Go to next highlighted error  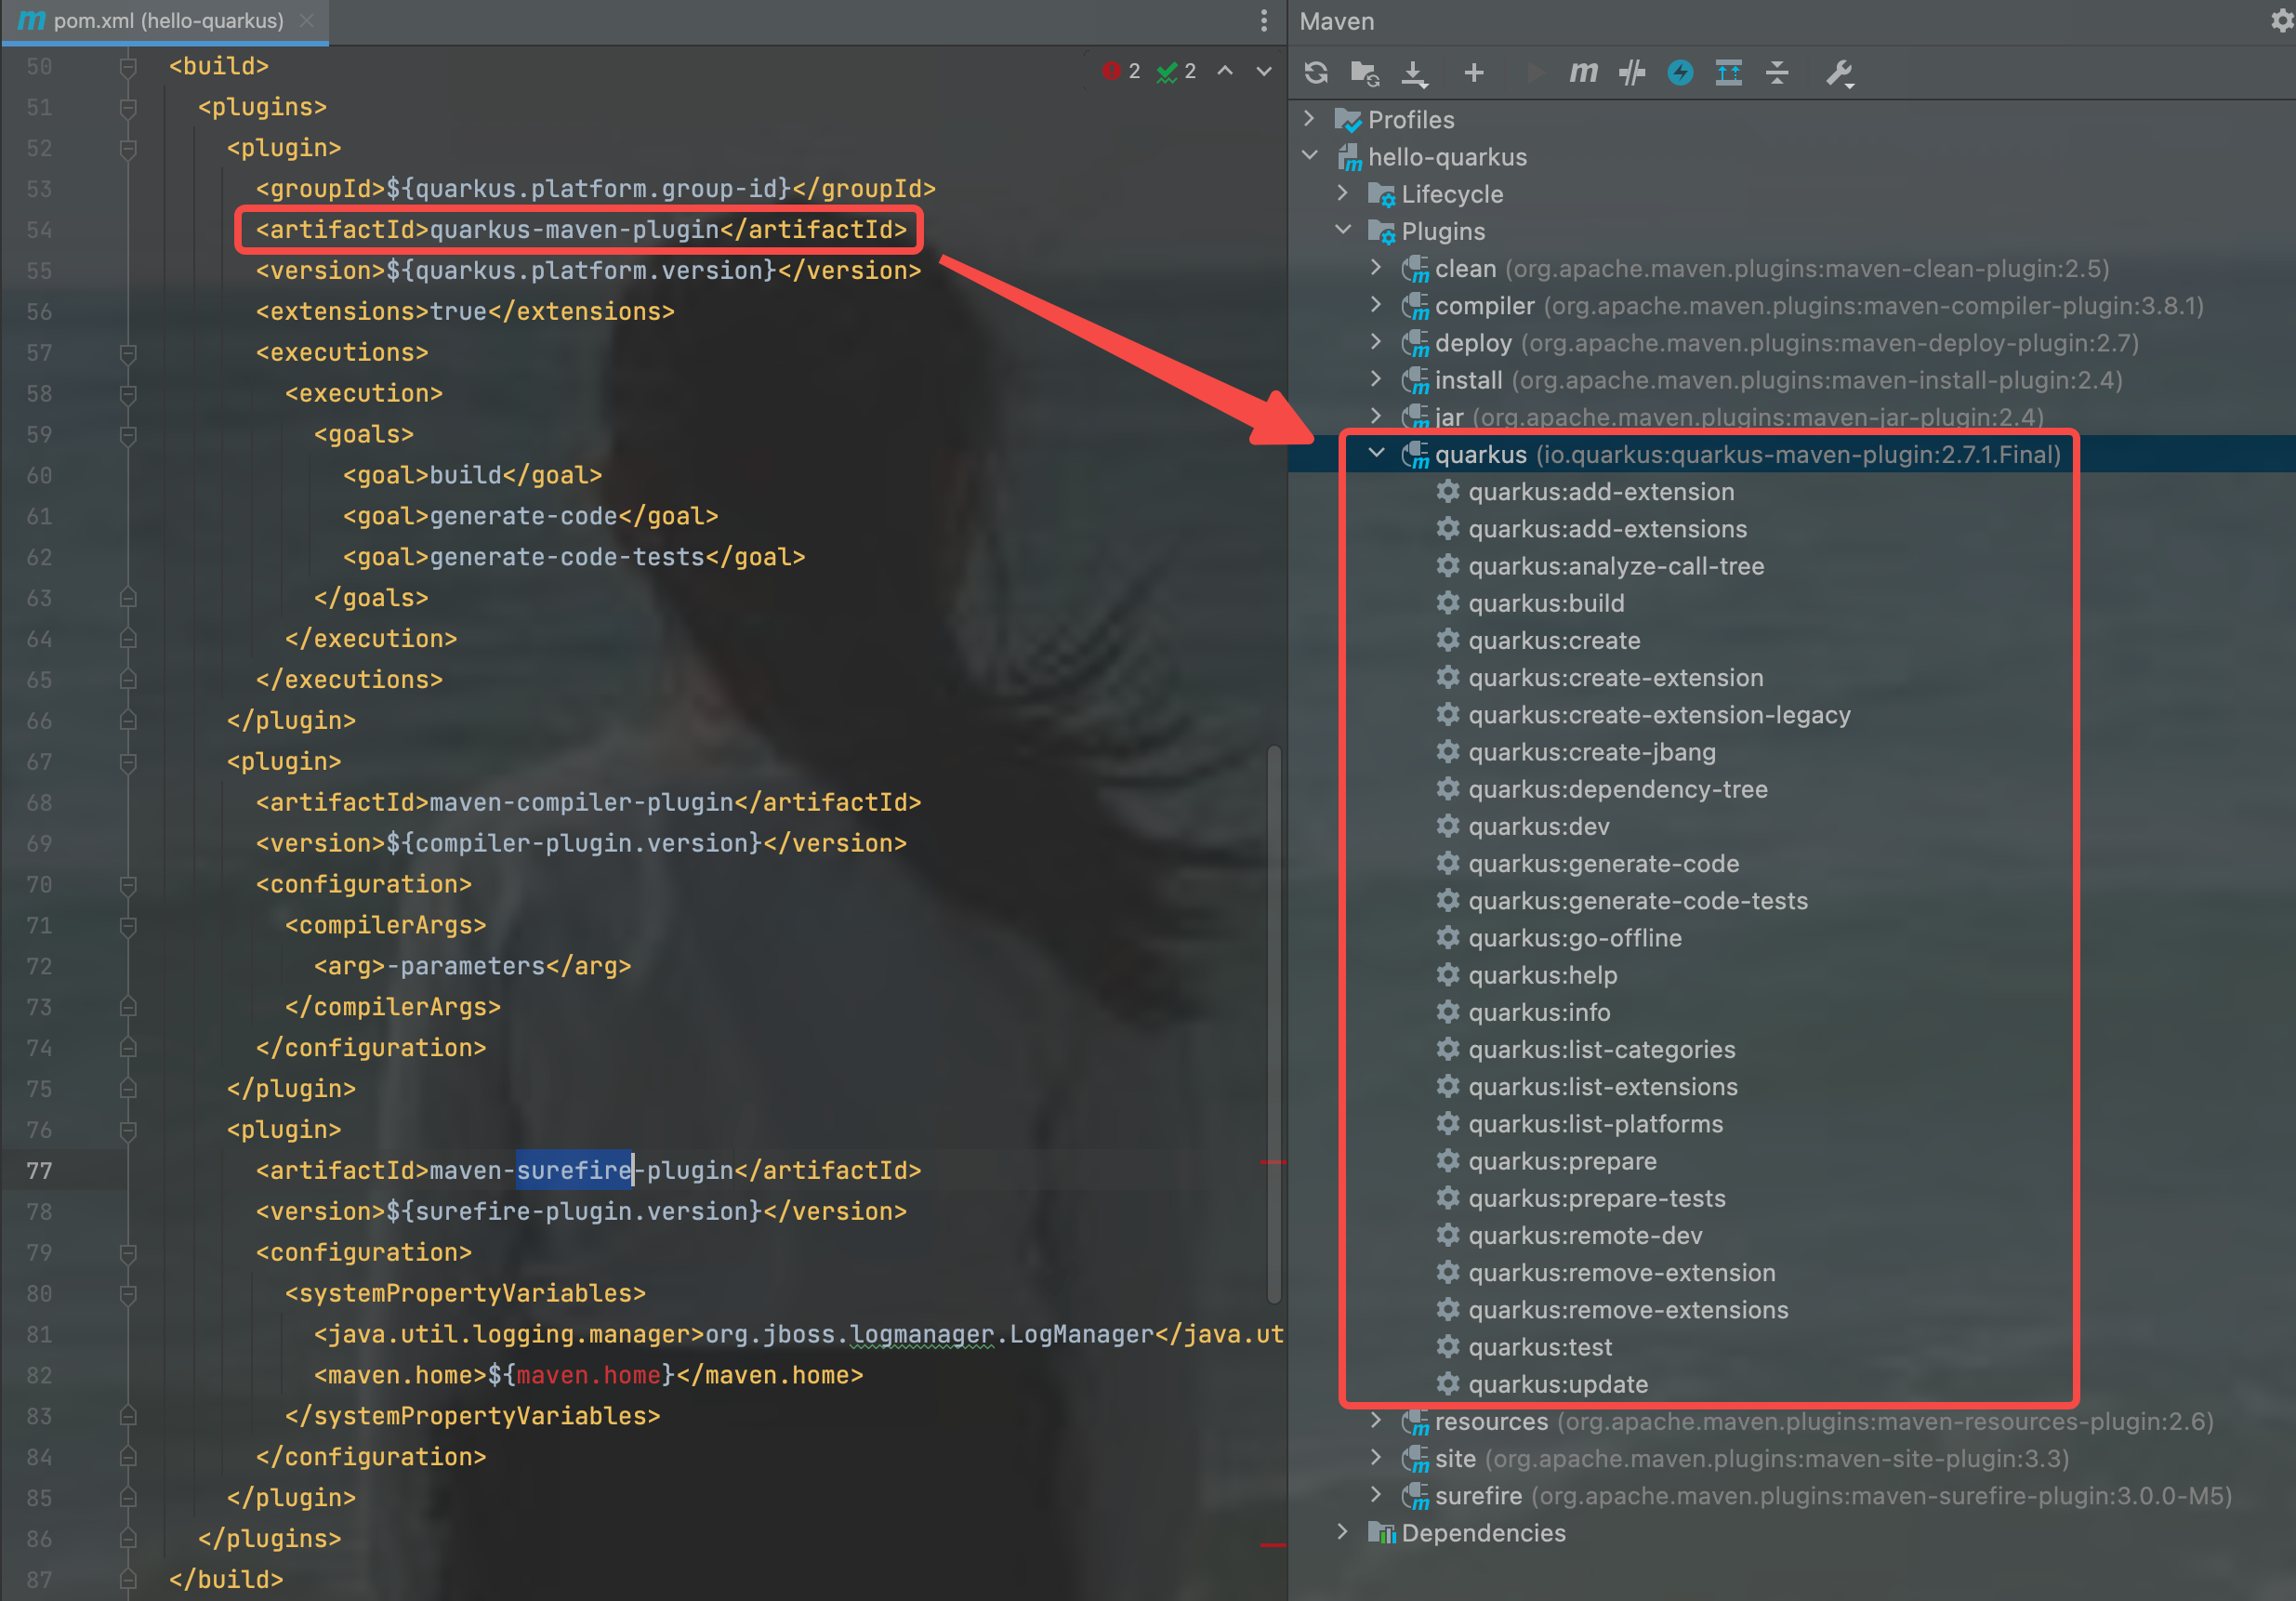(x=1264, y=71)
